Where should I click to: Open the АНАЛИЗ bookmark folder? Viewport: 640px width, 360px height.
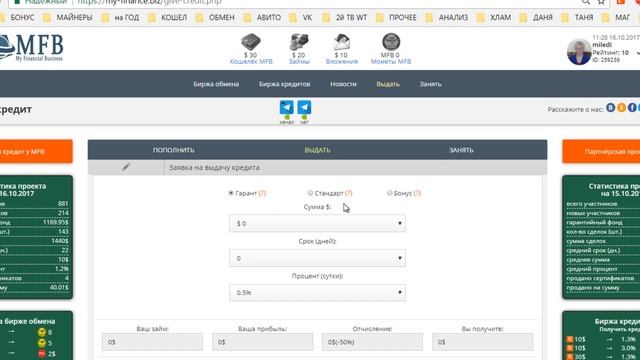tap(447, 18)
